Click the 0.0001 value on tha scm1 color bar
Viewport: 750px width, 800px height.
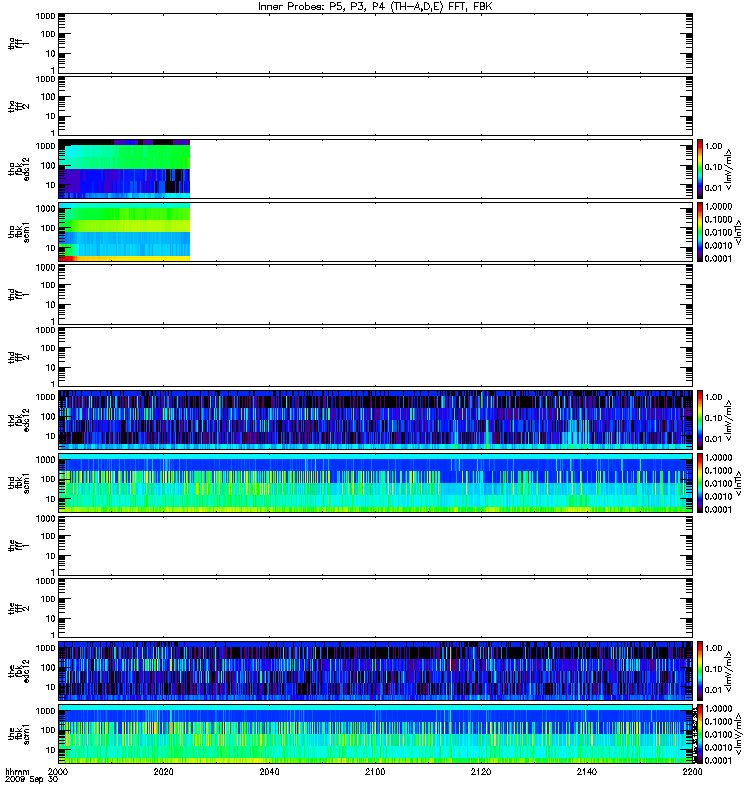718,259
